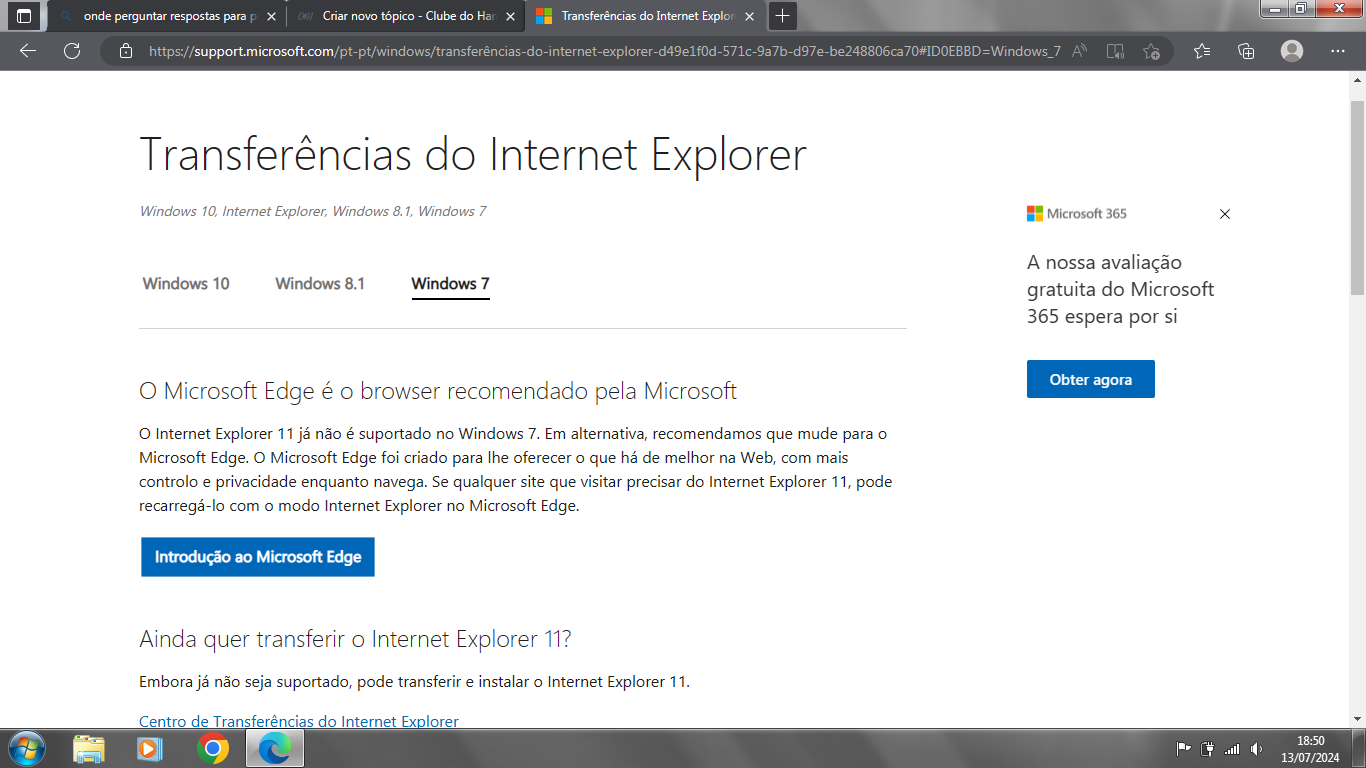Click the page vertical scrollbar thumb
Screen dimensions: 1366x768
click(x=1357, y=198)
